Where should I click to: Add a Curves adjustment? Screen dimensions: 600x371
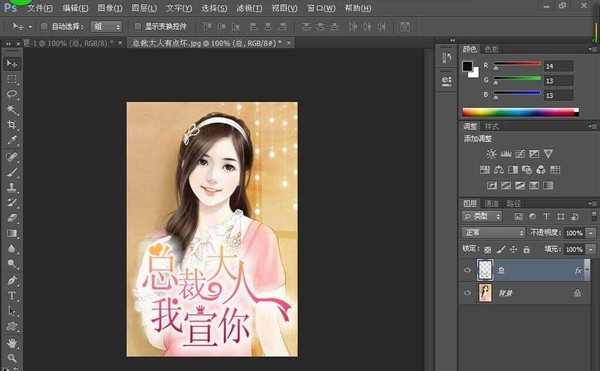520,154
